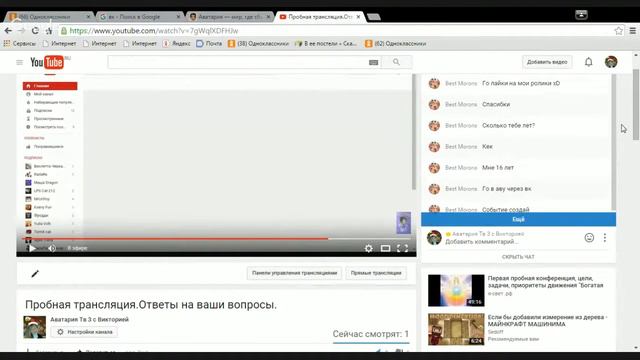Image resolution: width=640 pixels, height=360 pixels.
Task: Mute the video with the speaker icon
Action: click(x=52, y=248)
